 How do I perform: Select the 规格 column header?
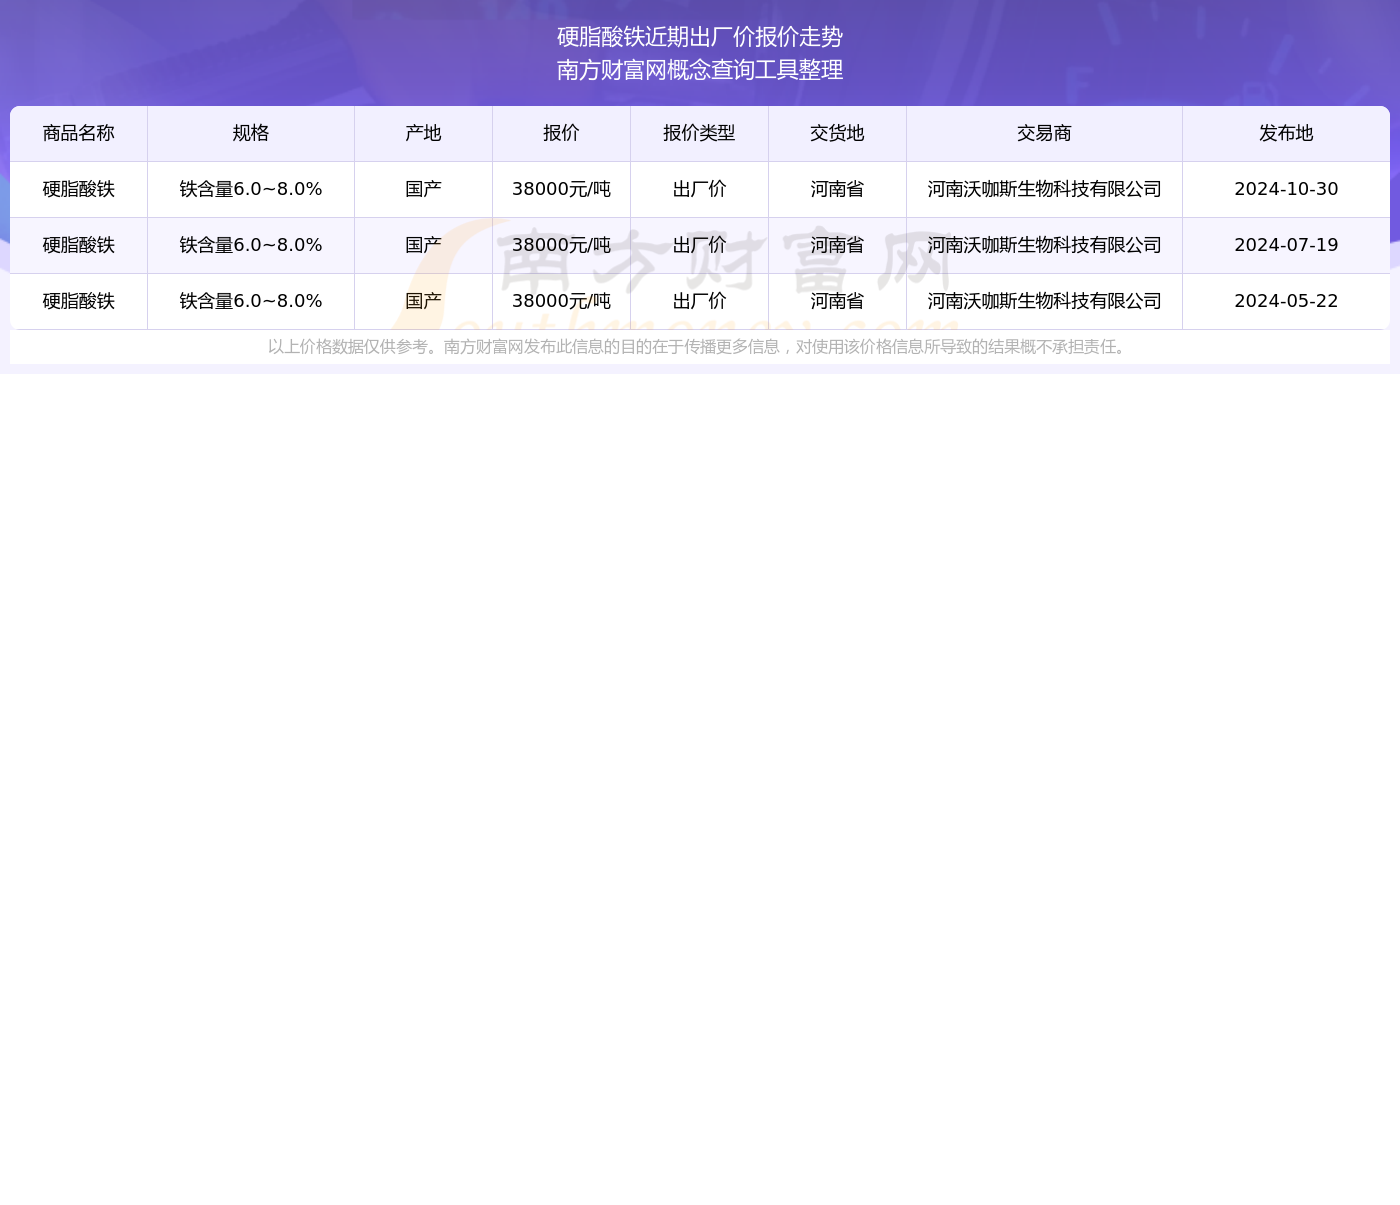coord(251,133)
